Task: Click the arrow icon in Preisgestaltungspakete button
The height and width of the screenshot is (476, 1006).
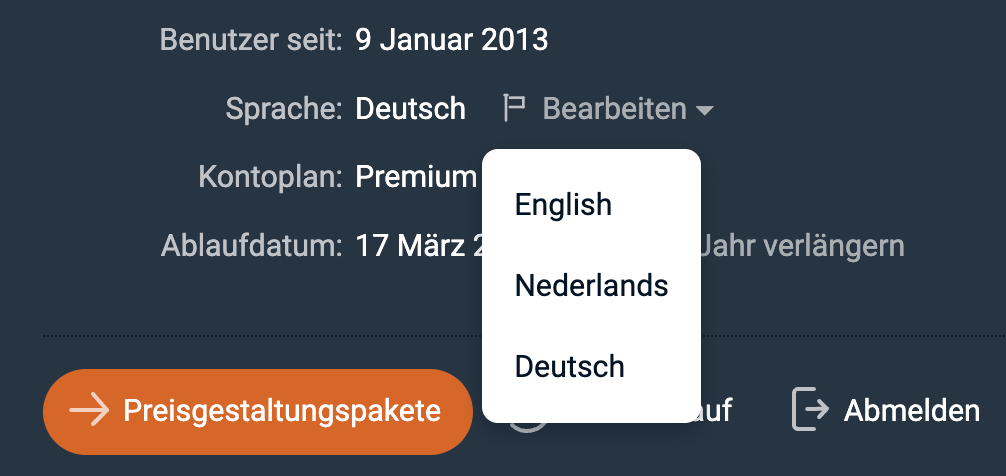Action: click(x=89, y=411)
